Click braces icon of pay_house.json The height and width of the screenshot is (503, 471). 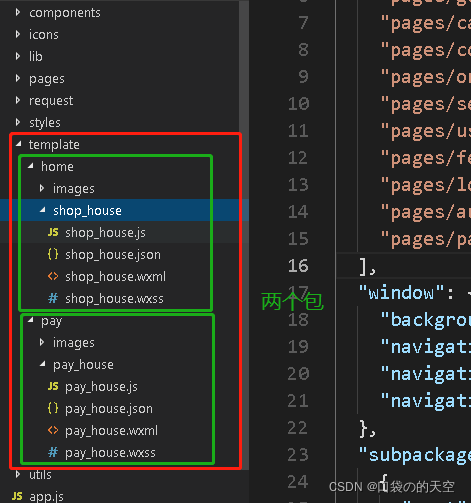coord(53,408)
